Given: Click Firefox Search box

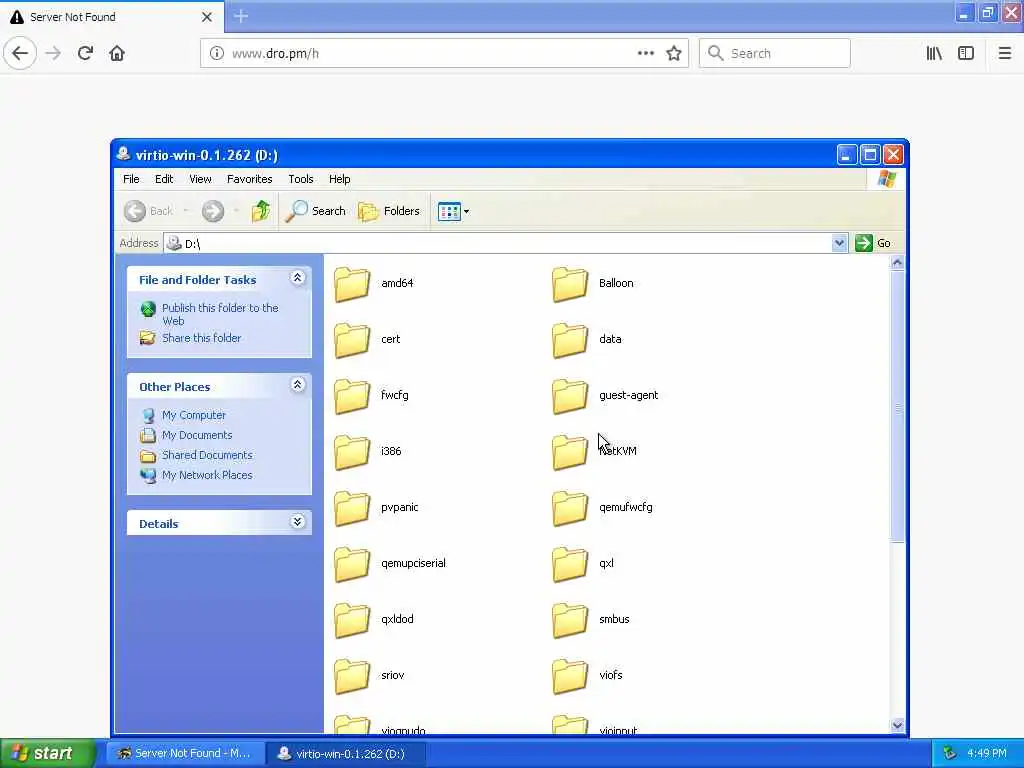Looking at the screenshot, I should click(775, 54).
